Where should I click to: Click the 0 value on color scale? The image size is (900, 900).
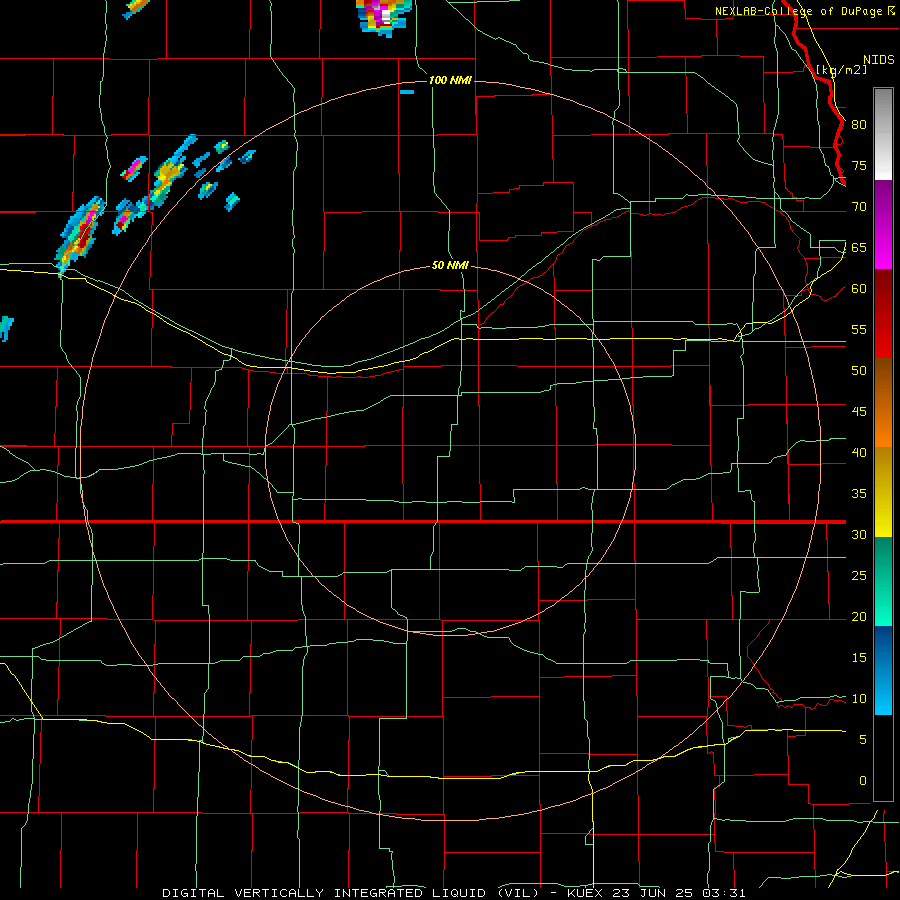[x=863, y=781]
